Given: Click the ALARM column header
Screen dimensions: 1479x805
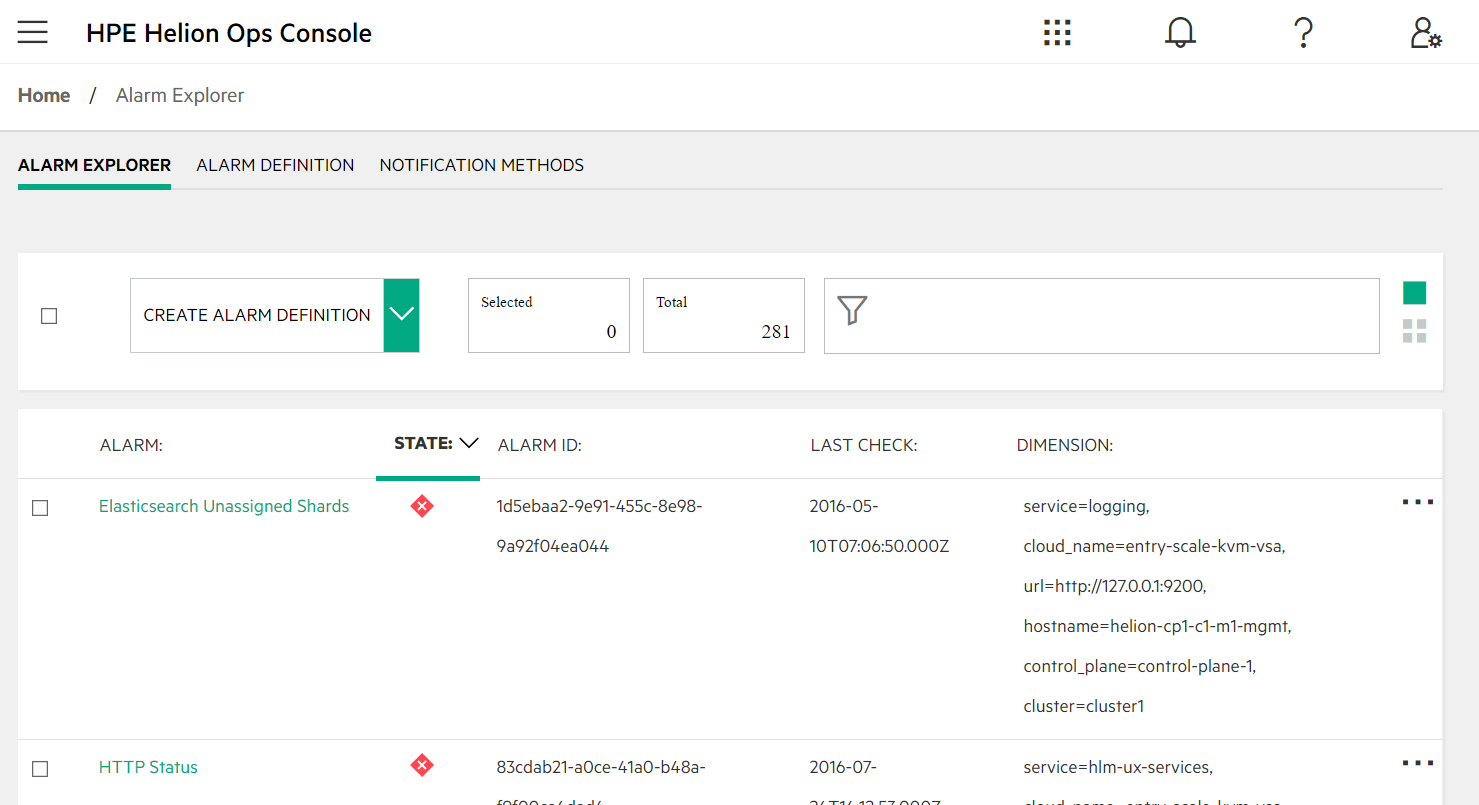Looking at the screenshot, I should [131, 445].
